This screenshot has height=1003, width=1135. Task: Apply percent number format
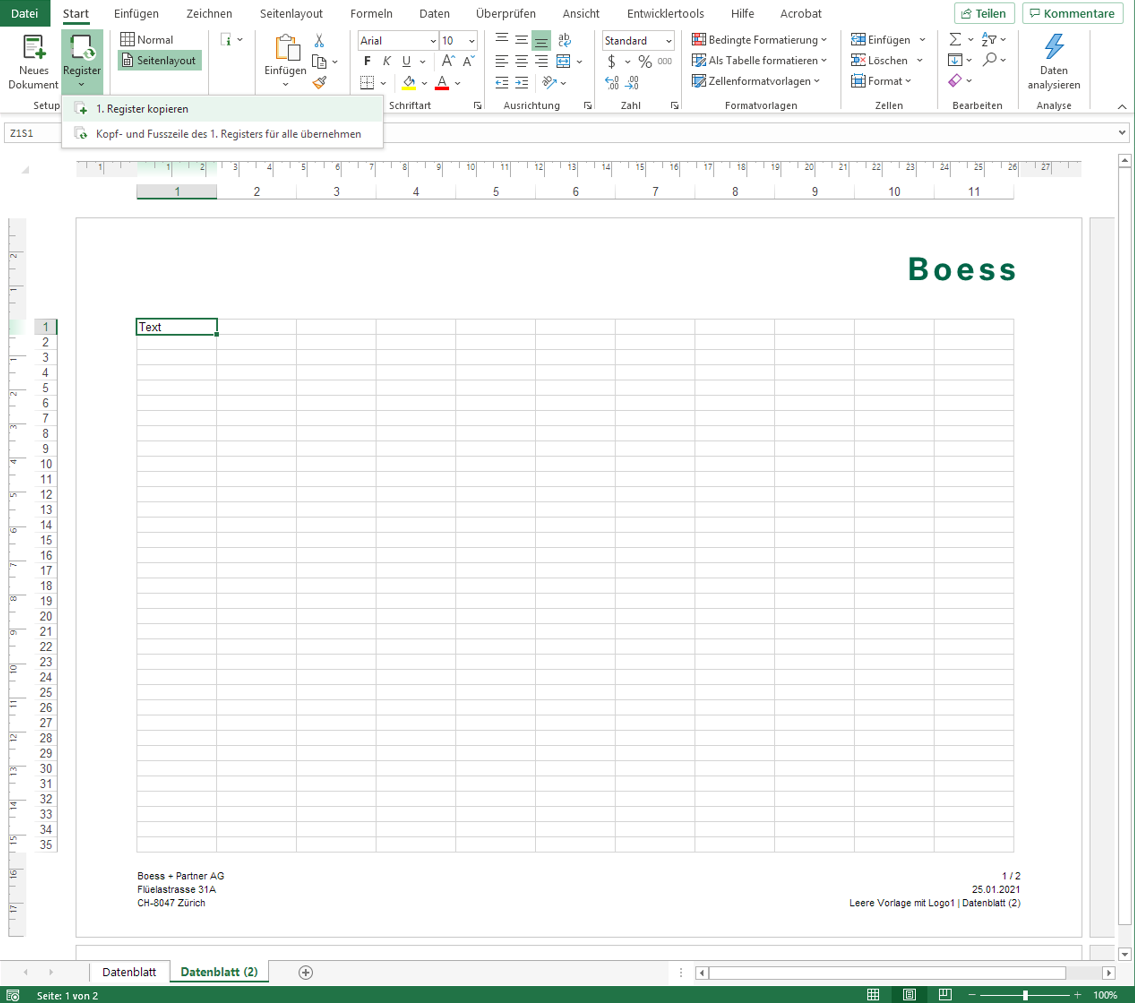pos(645,62)
